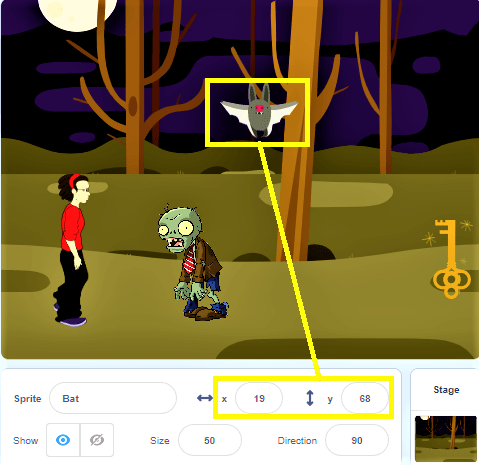Click the zombie sprite on the stage
This screenshot has width=479, height=465.
click(x=193, y=262)
